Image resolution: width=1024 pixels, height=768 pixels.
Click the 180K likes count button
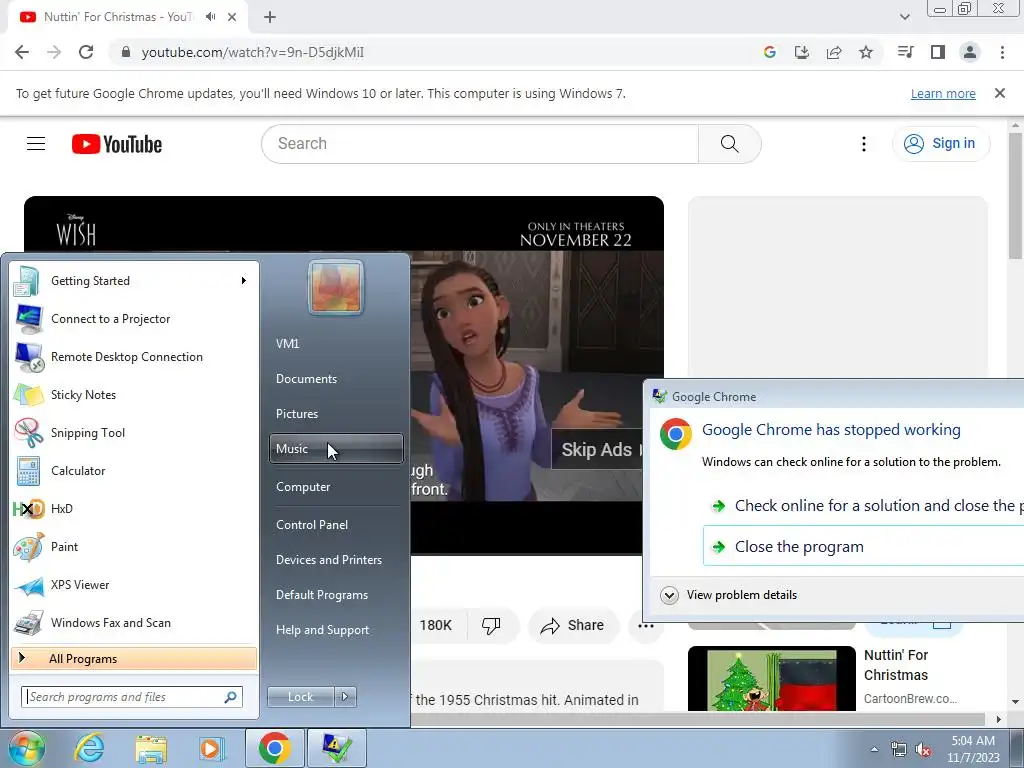(436, 626)
